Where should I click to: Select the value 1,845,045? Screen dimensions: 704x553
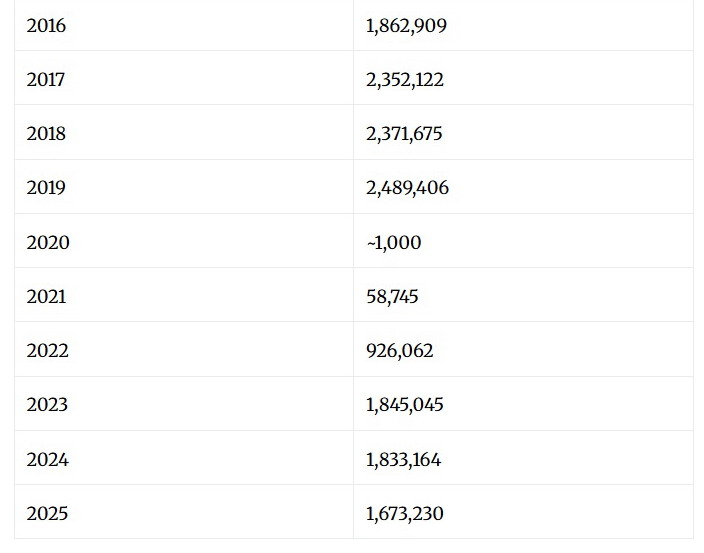(x=405, y=405)
